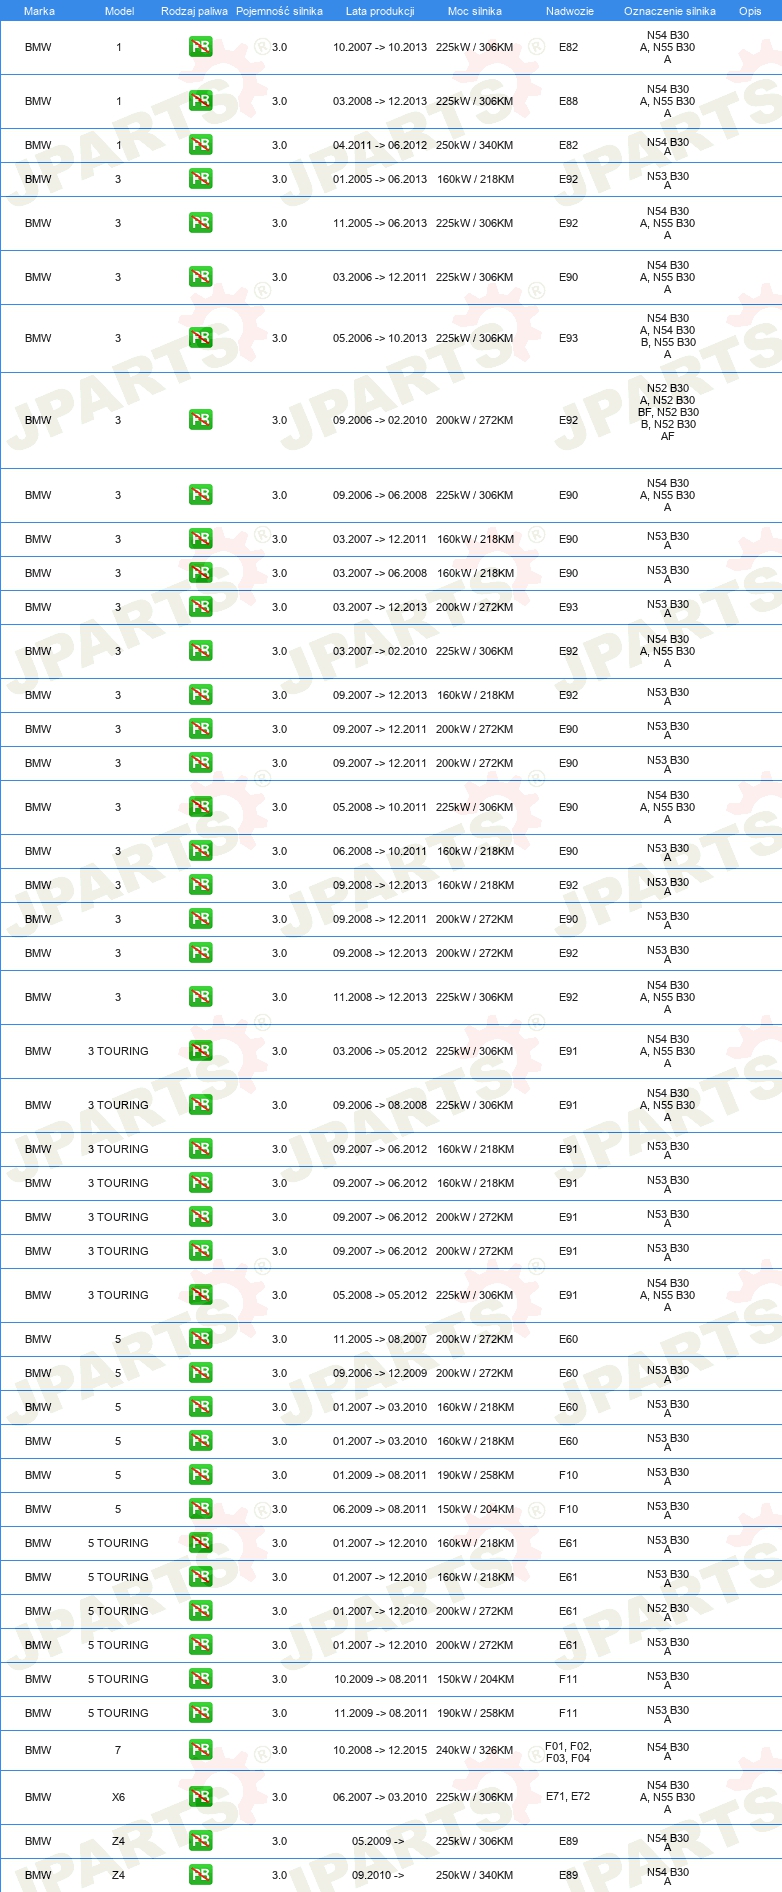Click the Nadwozie column header
Viewport: 782px width, 1892px height.
pyautogui.click(x=570, y=11)
